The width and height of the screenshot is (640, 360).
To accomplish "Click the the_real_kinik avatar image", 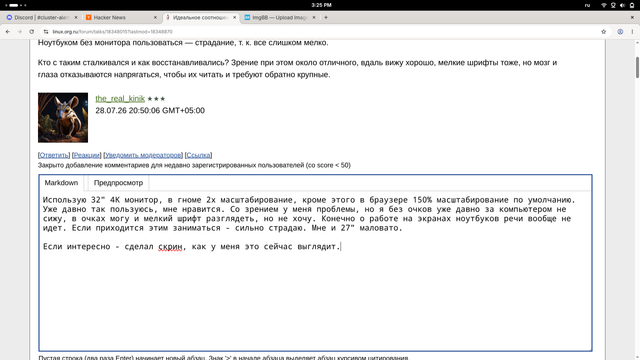I will 63,118.
